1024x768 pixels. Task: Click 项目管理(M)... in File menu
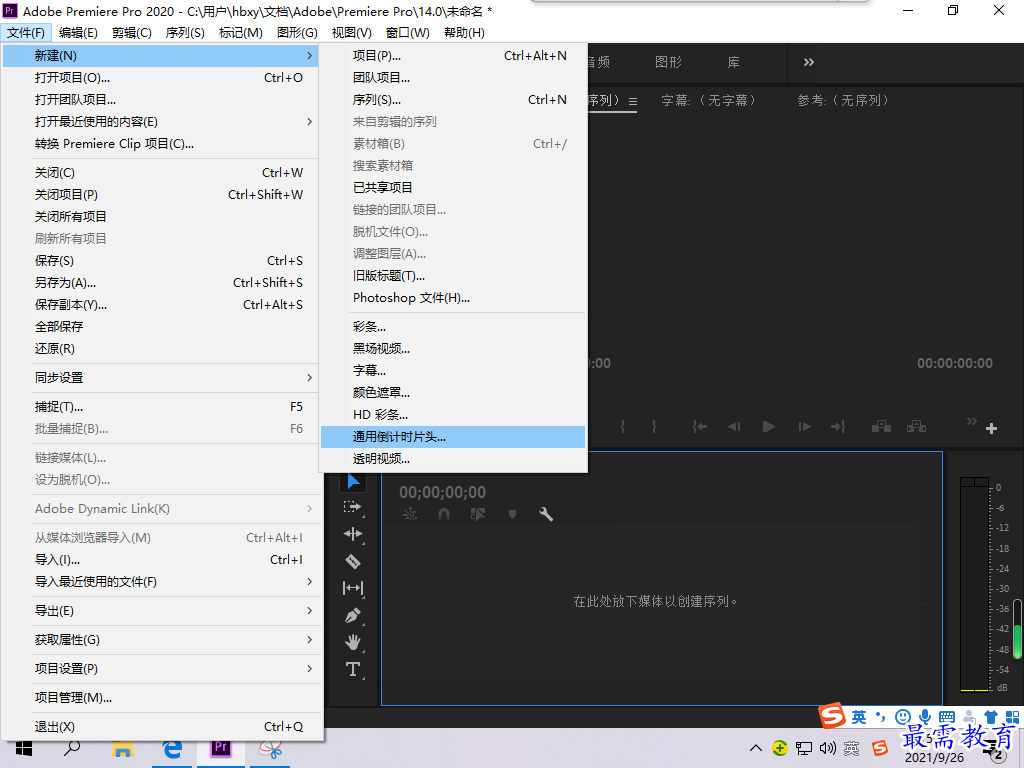point(160,697)
